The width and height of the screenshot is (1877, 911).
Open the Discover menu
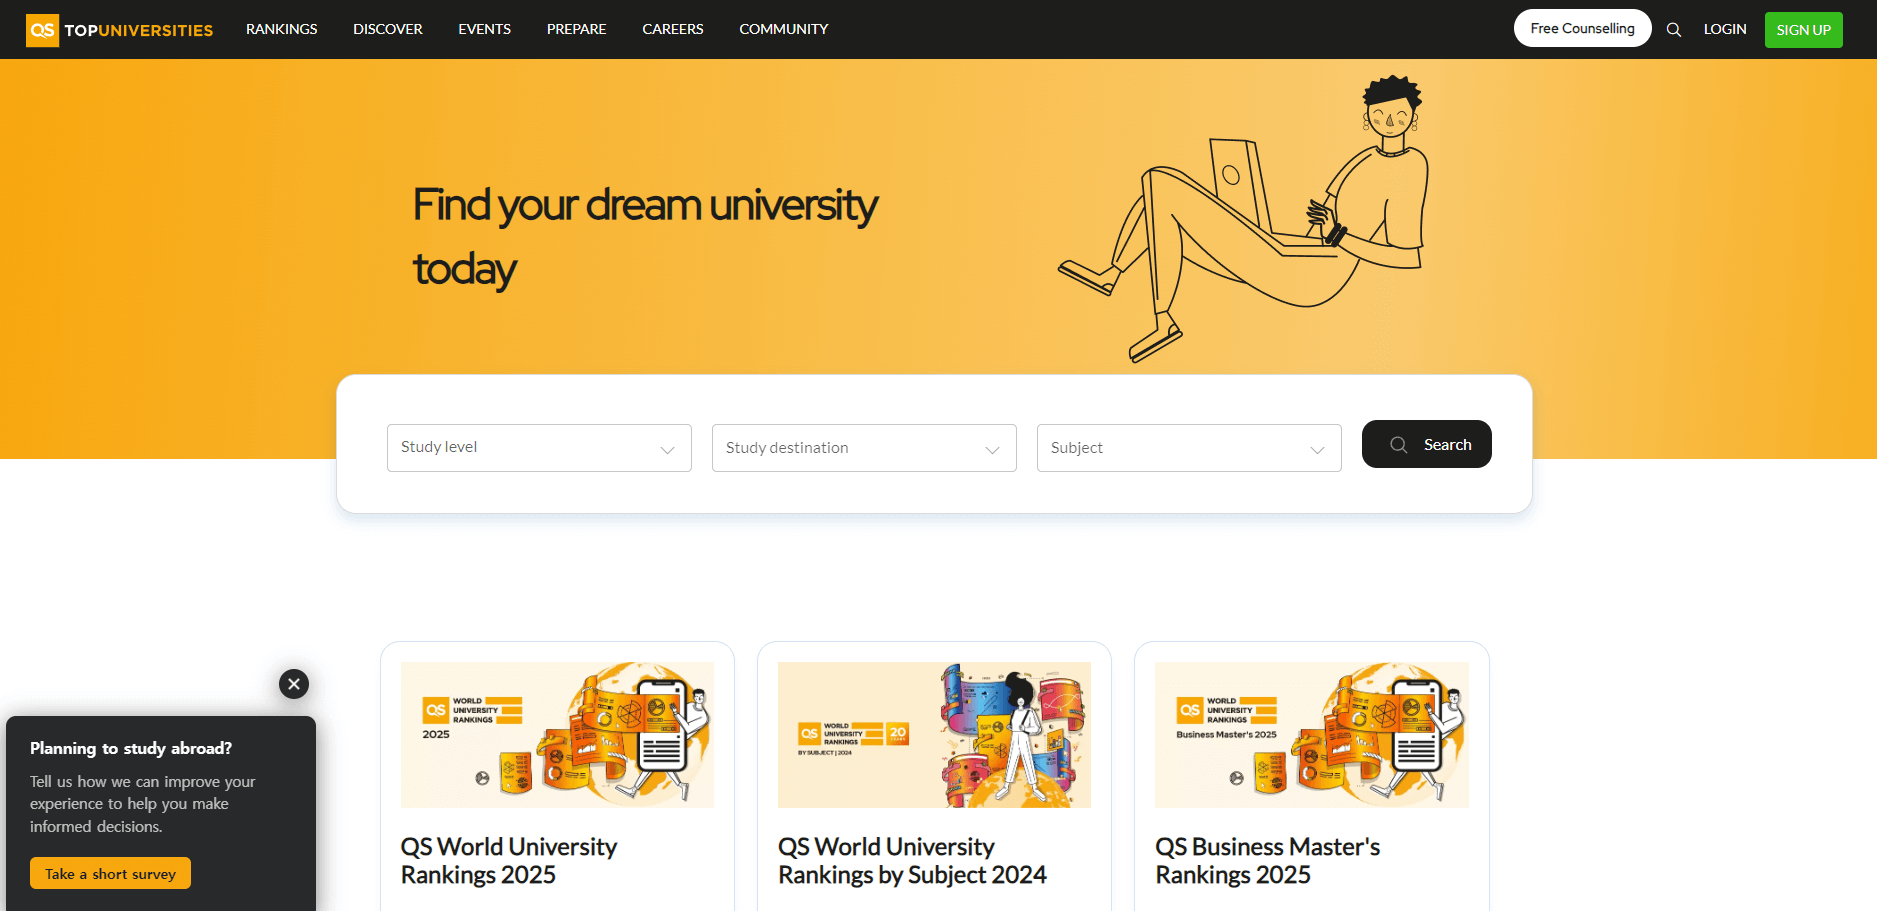[x=388, y=29]
